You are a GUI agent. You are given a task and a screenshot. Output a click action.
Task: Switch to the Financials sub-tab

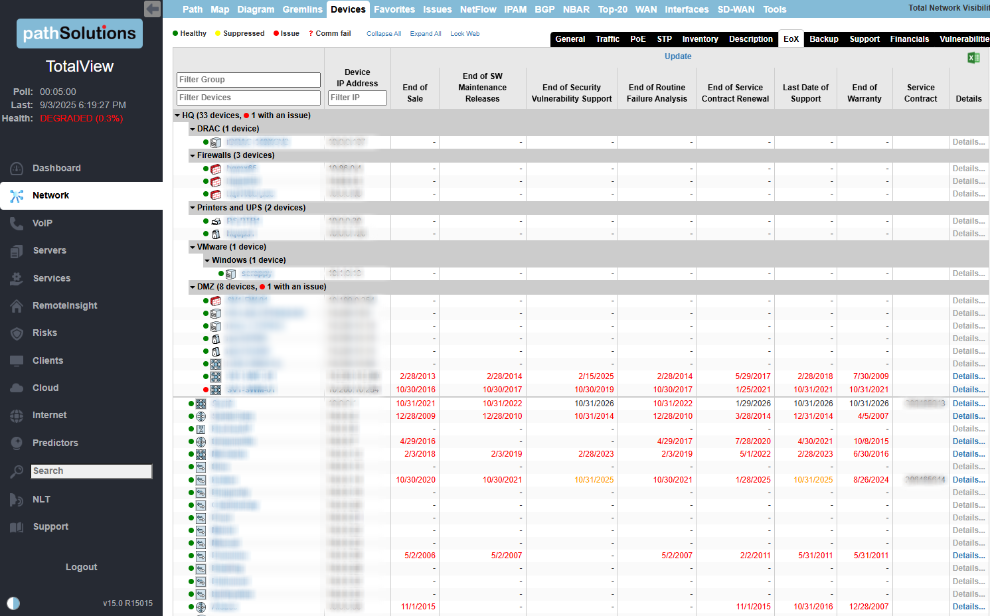(x=909, y=39)
